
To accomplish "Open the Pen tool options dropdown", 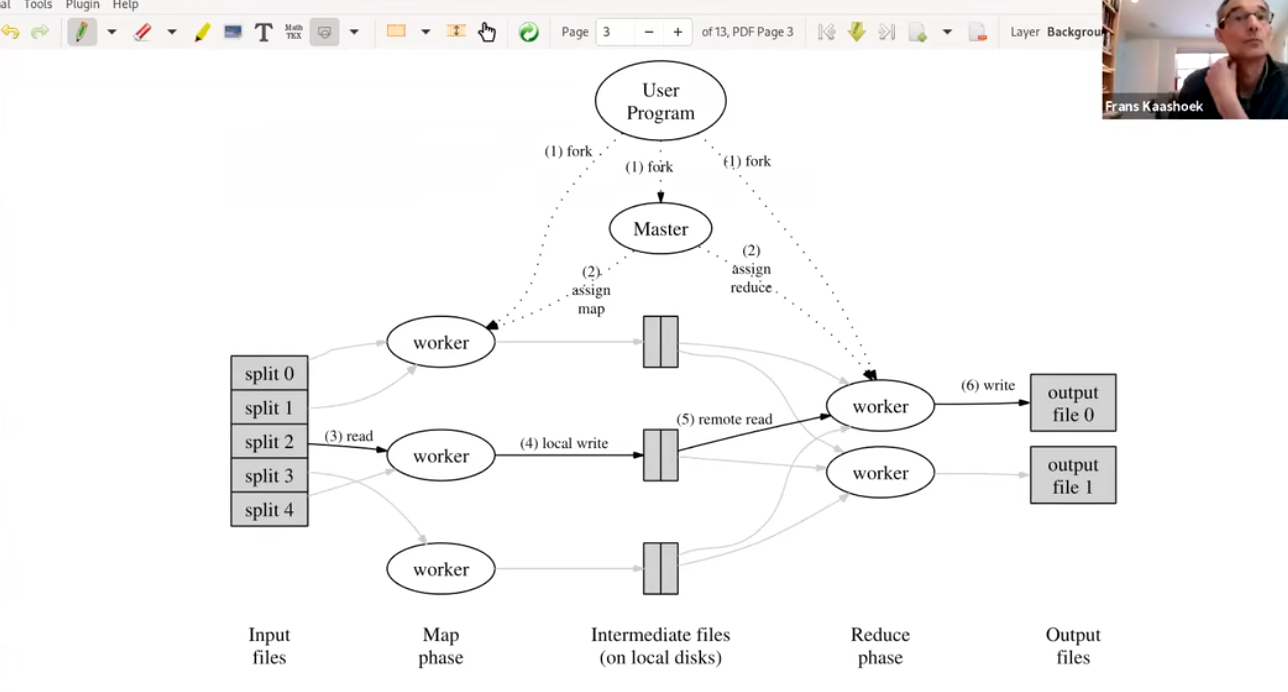I will pos(111,32).
